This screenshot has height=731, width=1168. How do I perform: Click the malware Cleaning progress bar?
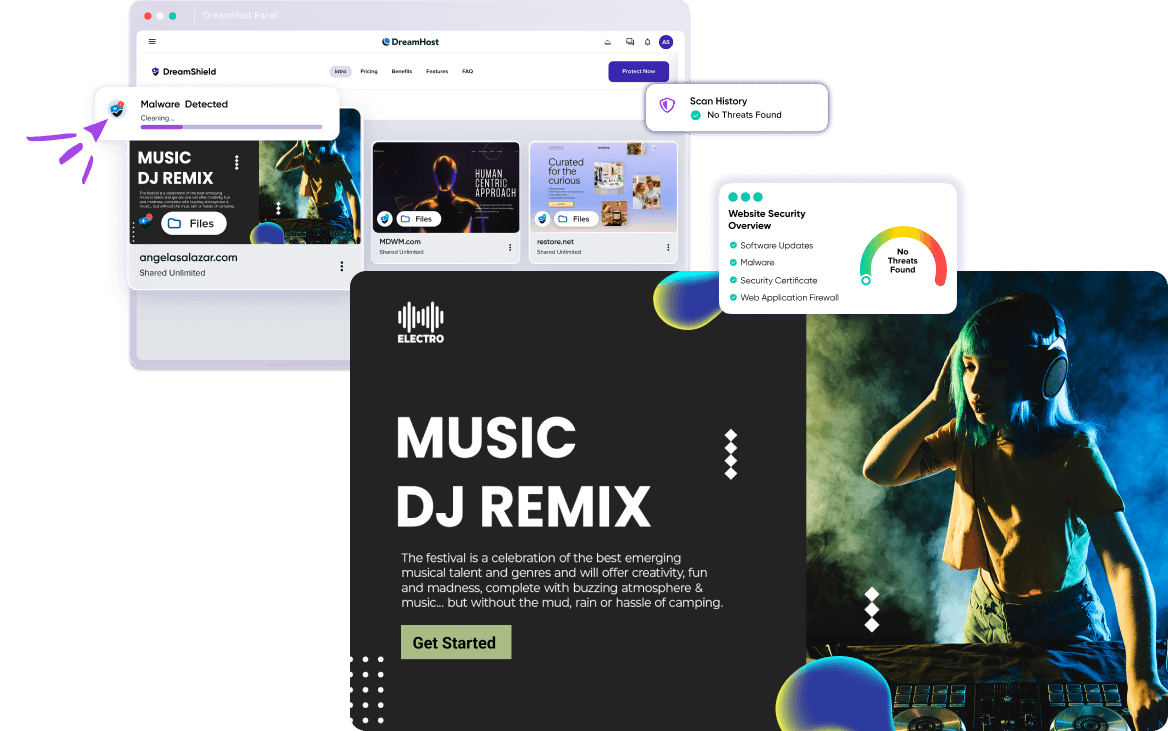[231, 127]
